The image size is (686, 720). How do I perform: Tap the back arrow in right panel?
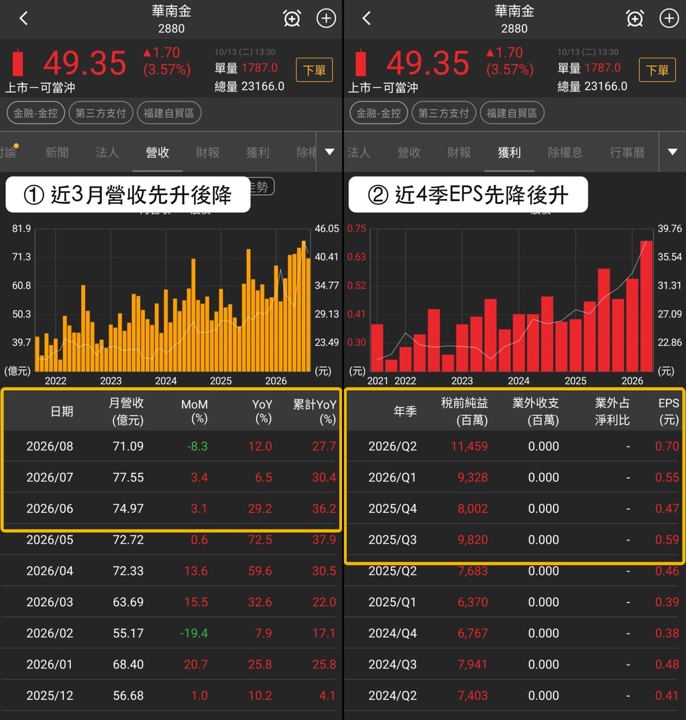pyautogui.click(x=366, y=19)
